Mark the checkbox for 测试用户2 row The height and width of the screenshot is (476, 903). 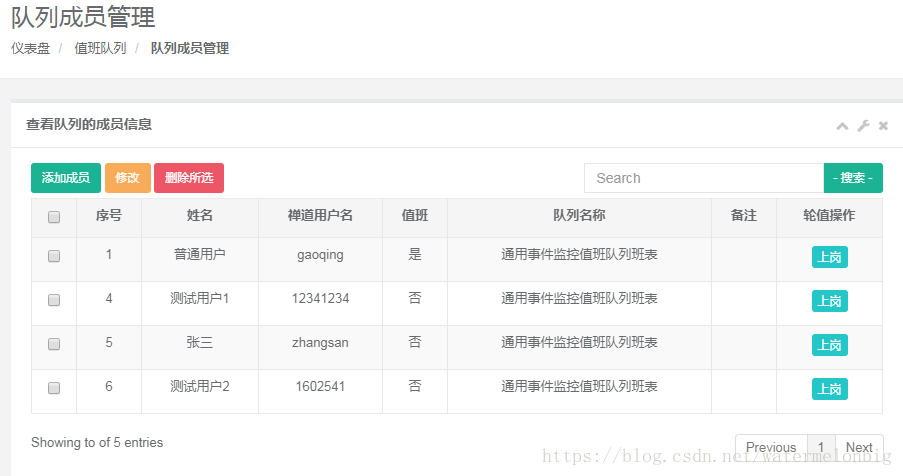pyautogui.click(x=54, y=388)
